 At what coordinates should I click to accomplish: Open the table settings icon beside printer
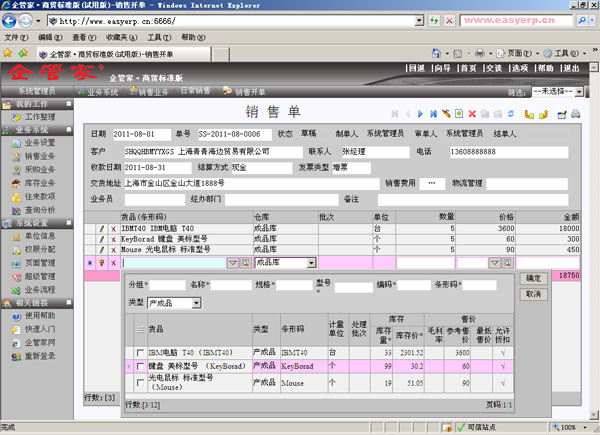point(562,114)
